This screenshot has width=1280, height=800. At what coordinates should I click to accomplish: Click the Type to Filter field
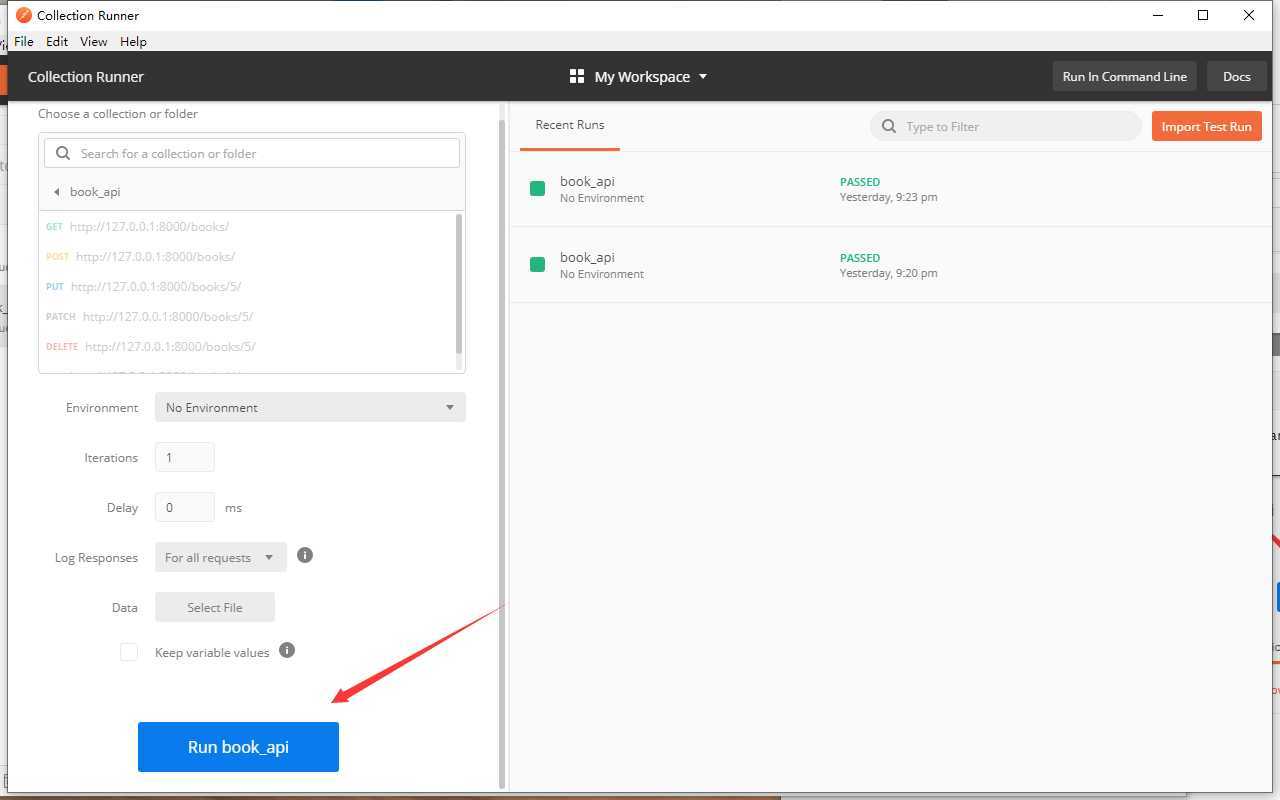[x=1006, y=126]
